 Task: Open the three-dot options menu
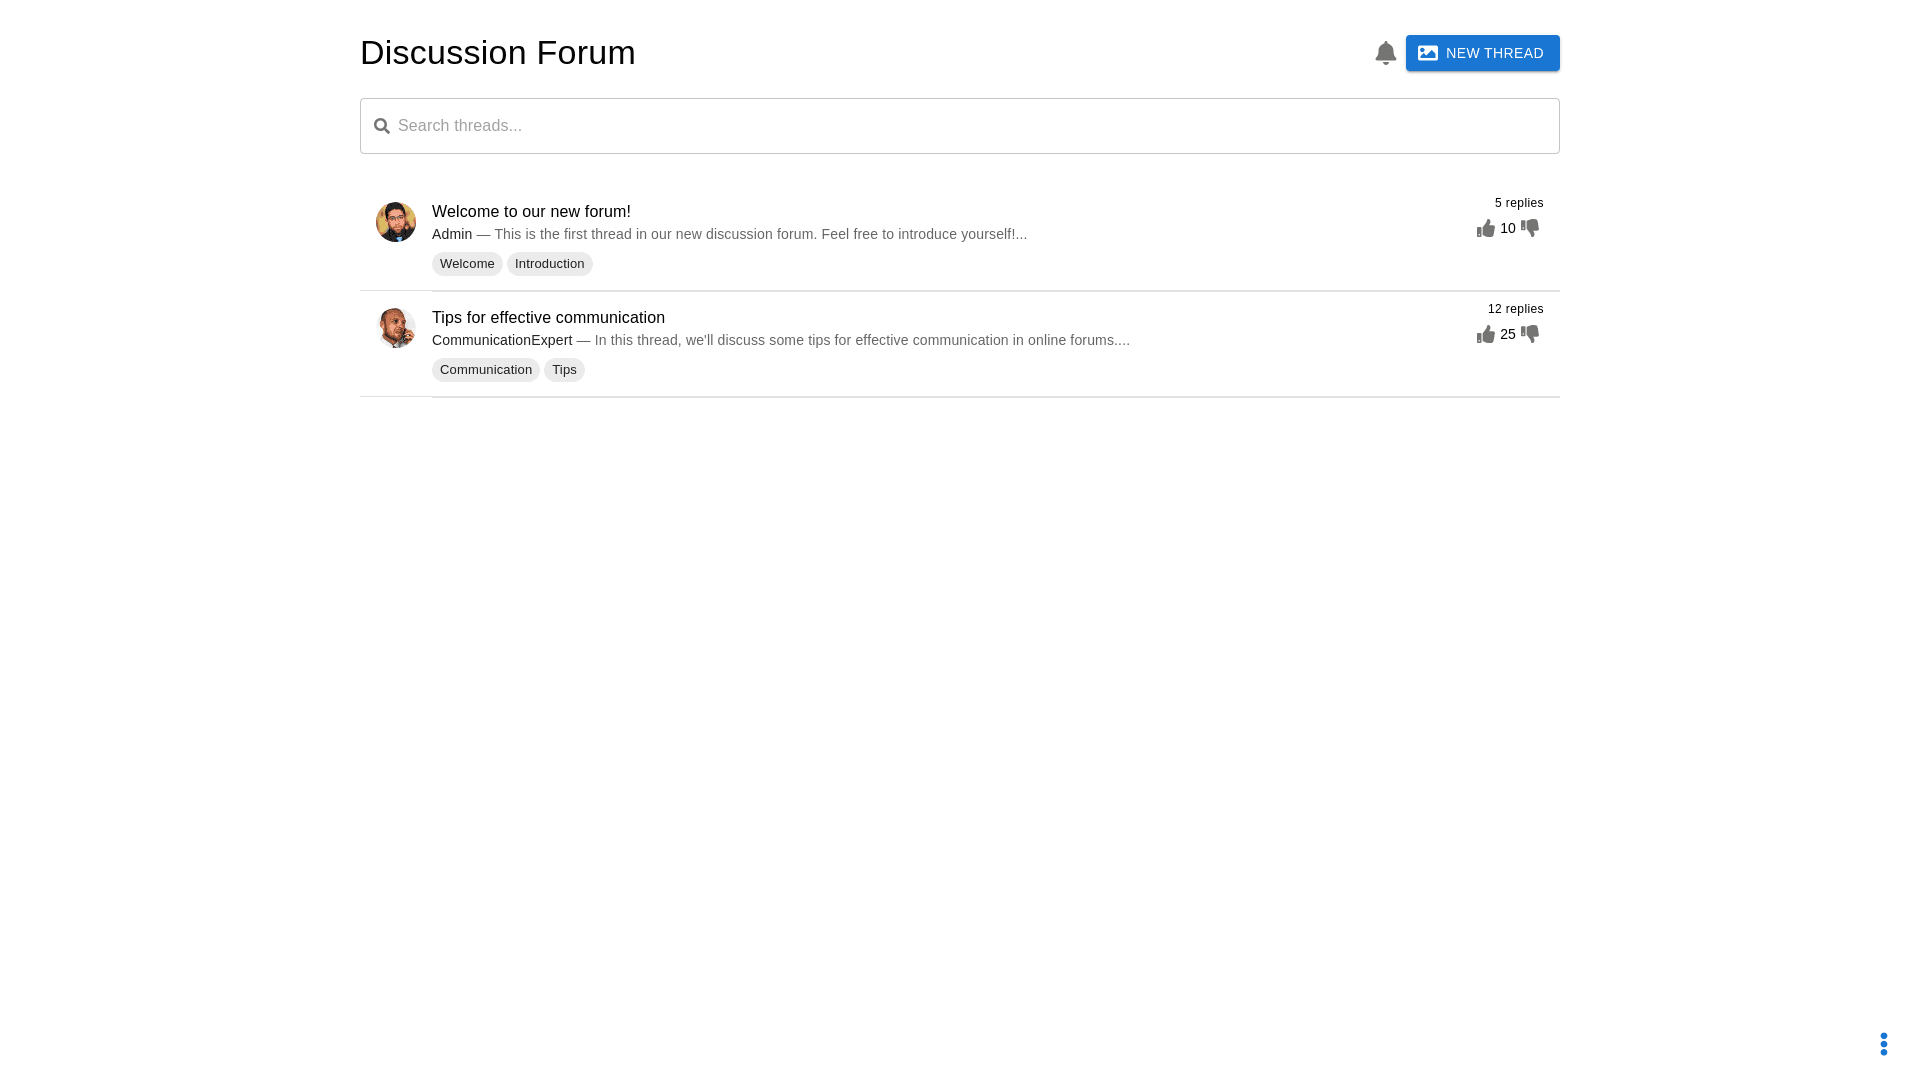tap(1883, 1044)
